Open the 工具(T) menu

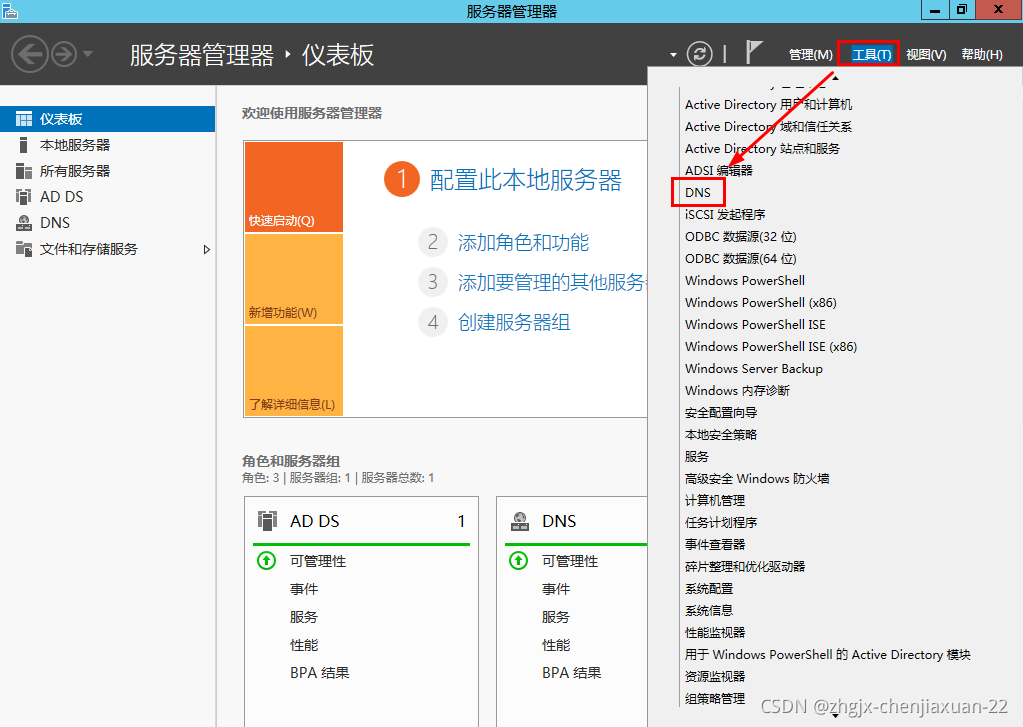click(871, 55)
